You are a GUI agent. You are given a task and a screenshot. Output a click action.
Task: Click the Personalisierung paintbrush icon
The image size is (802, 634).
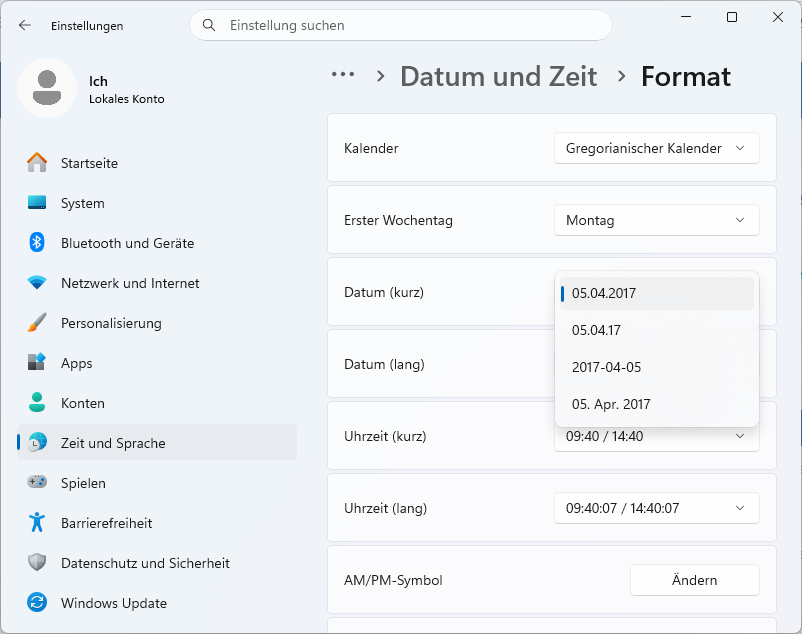(x=37, y=323)
